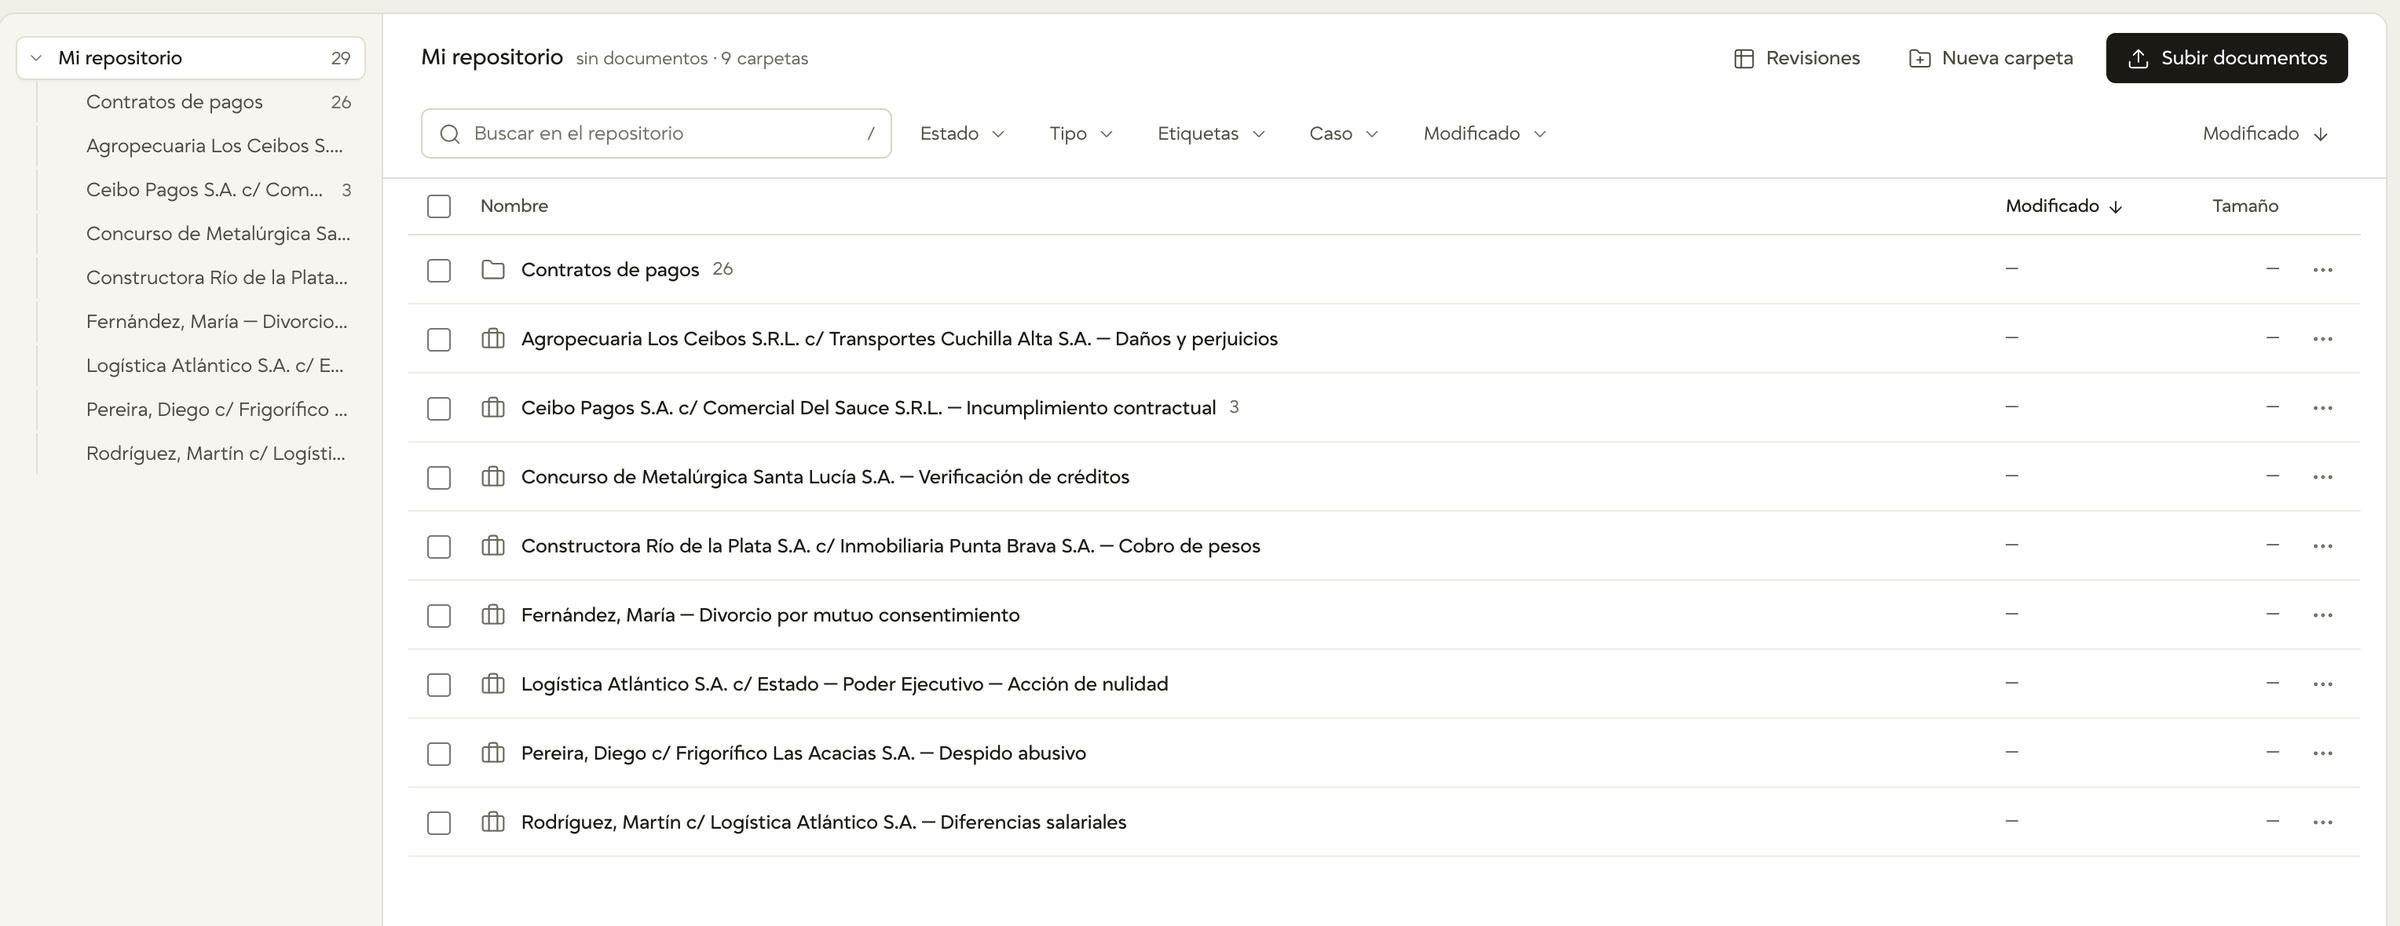Open more options for Ceibo Pagos row

click(x=2322, y=408)
